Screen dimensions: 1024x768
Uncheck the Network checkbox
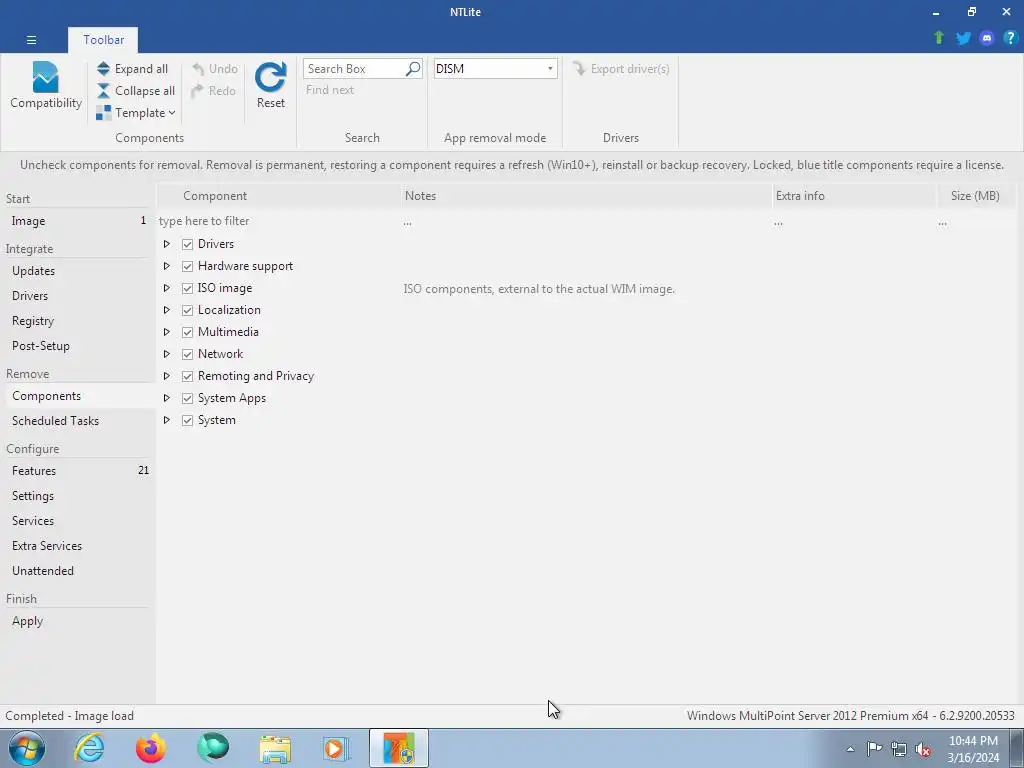(187, 354)
